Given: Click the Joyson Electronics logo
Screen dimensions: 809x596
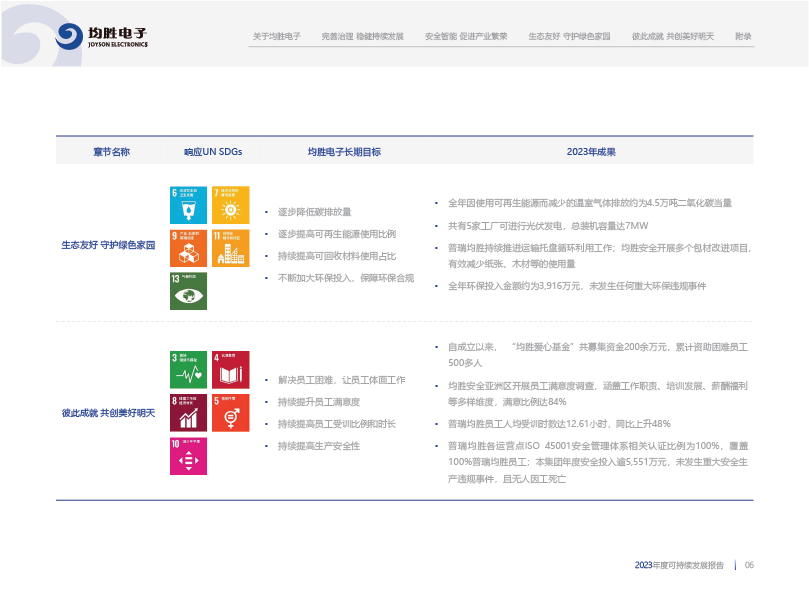Looking at the screenshot, I should point(102,37).
